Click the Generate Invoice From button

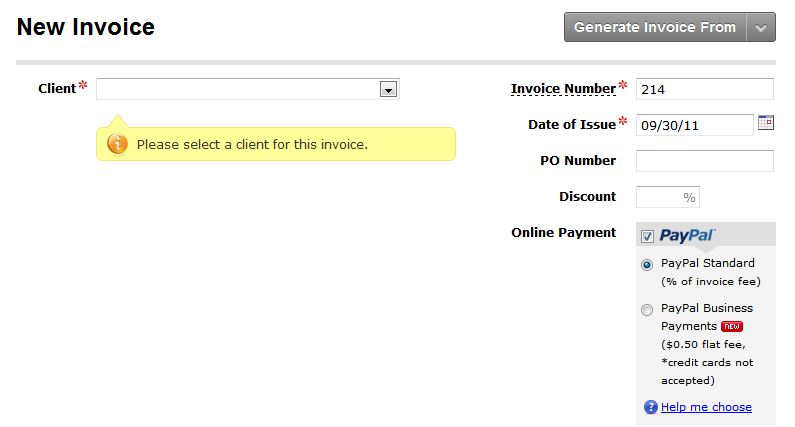coord(655,27)
